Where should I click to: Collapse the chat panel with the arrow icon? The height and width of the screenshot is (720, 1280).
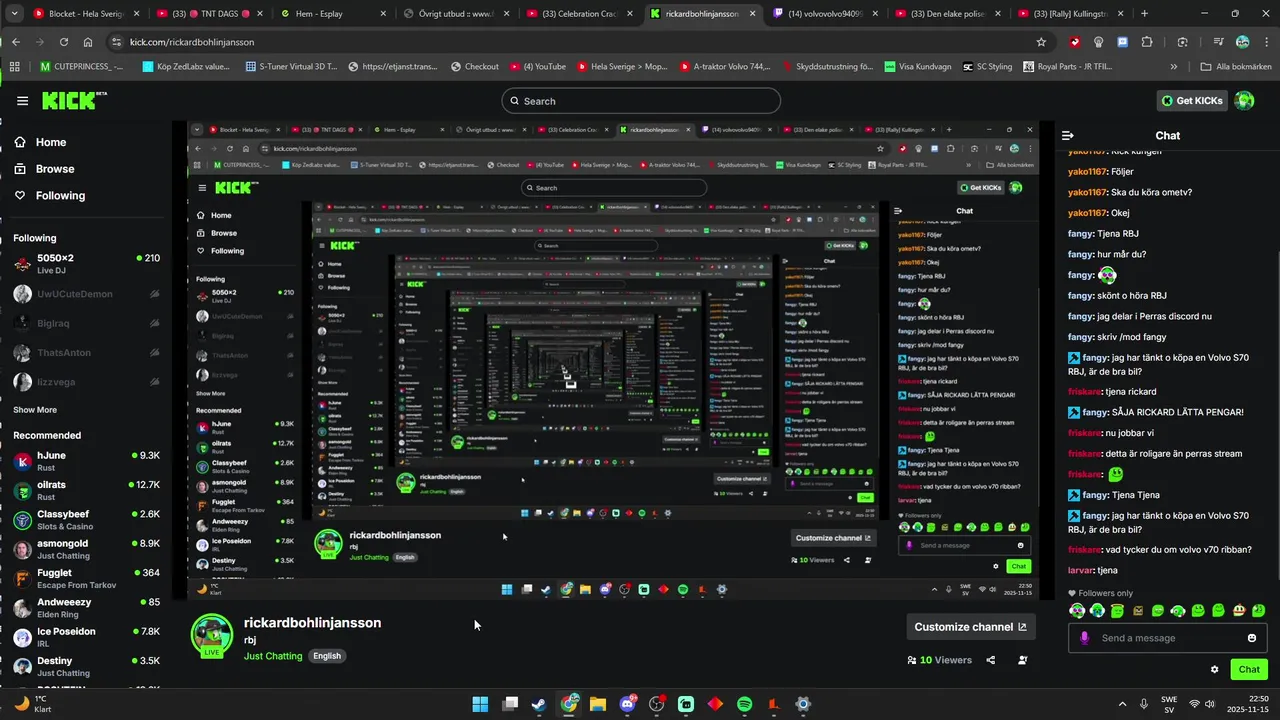pos(1067,135)
